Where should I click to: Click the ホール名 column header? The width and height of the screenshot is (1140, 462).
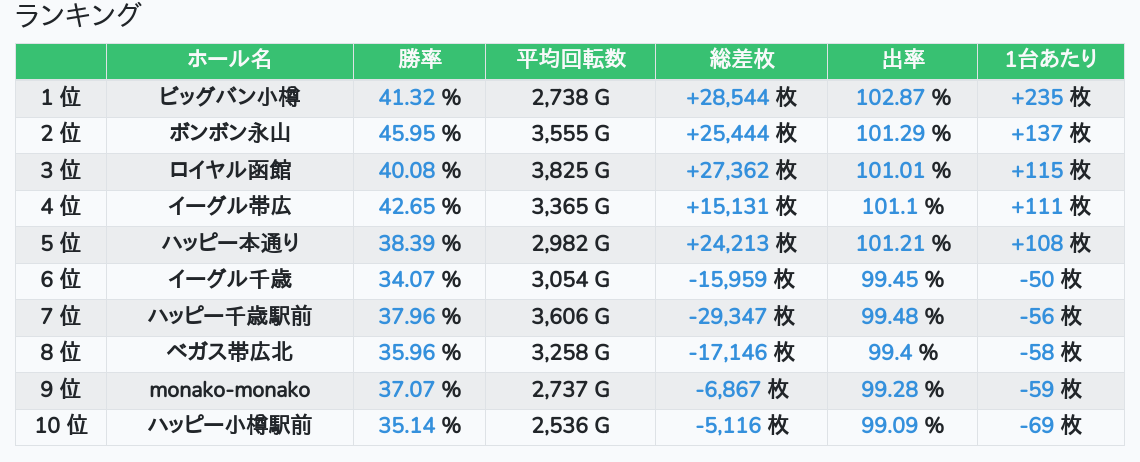pos(230,60)
